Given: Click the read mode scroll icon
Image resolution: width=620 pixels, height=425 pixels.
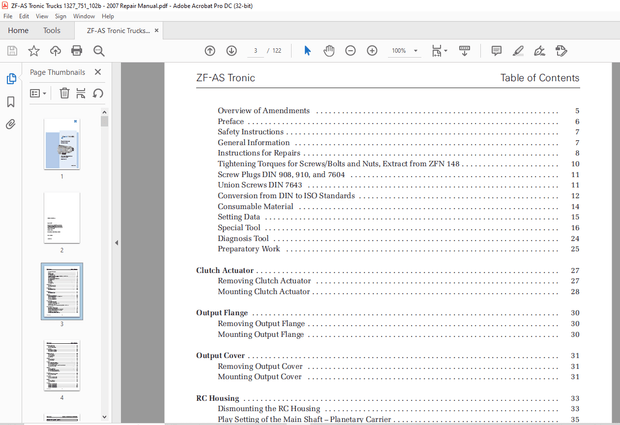Looking at the screenshot, I should [x=465, y=51].
